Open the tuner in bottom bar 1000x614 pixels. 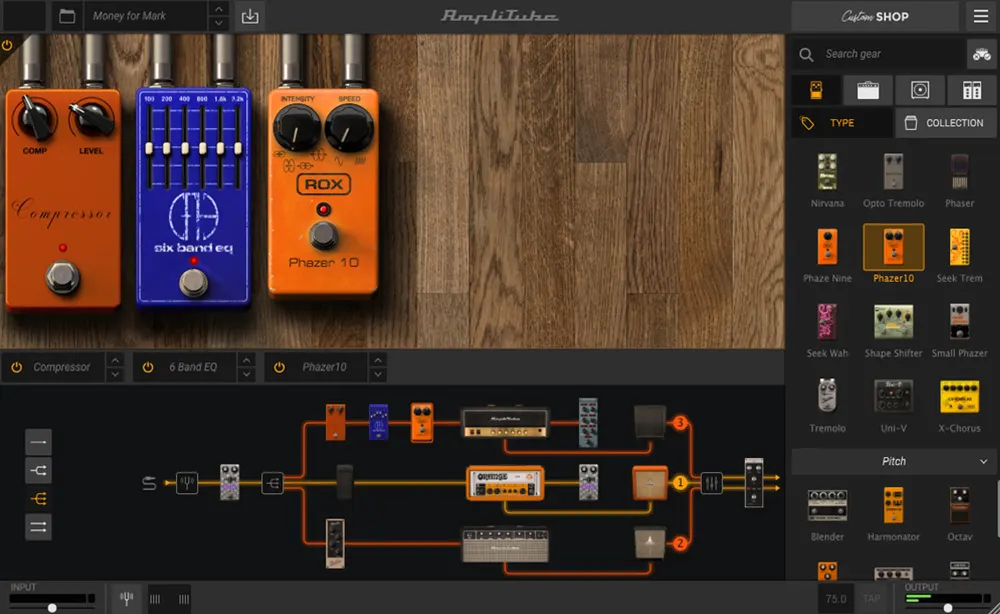[126, 598]
